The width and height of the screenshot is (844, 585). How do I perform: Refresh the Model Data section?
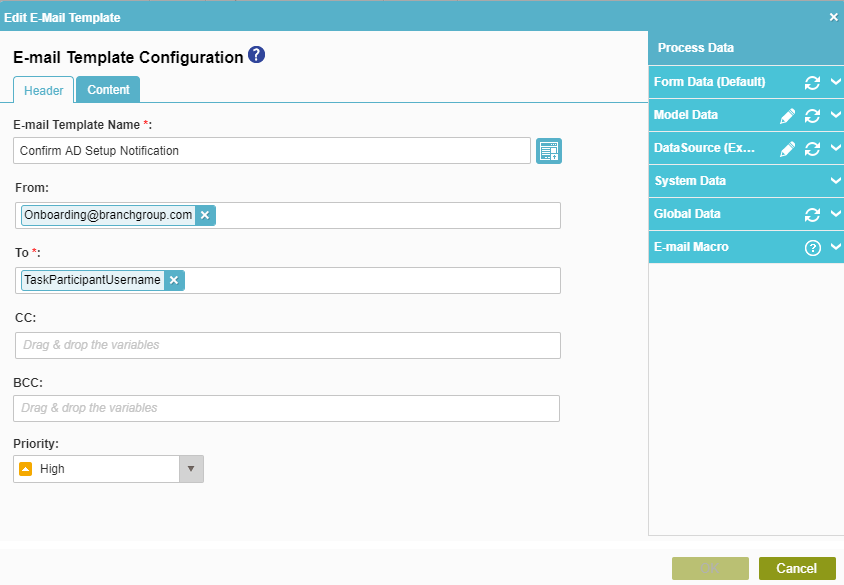pos(812,116)
